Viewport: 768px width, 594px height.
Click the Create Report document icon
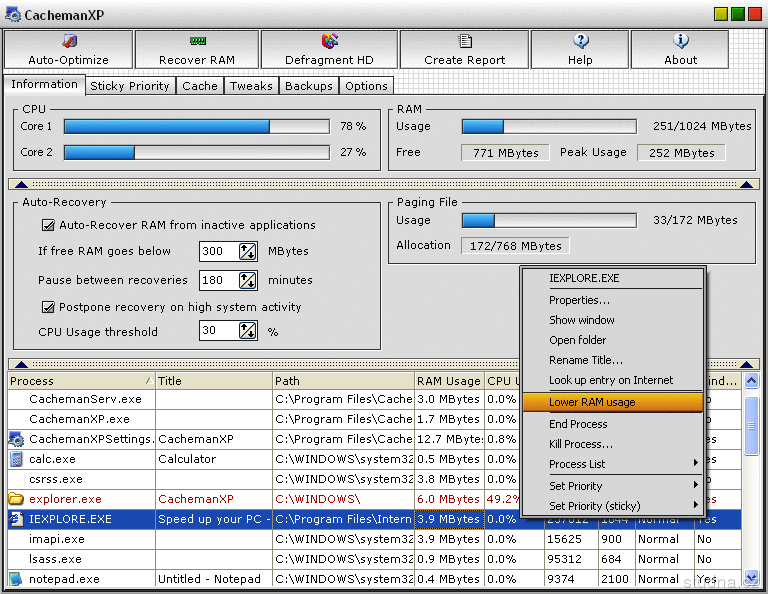point(465,42)
